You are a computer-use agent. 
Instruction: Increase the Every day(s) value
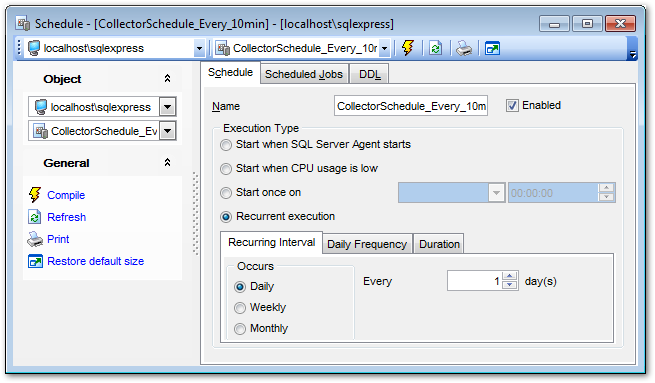(509, 276)
